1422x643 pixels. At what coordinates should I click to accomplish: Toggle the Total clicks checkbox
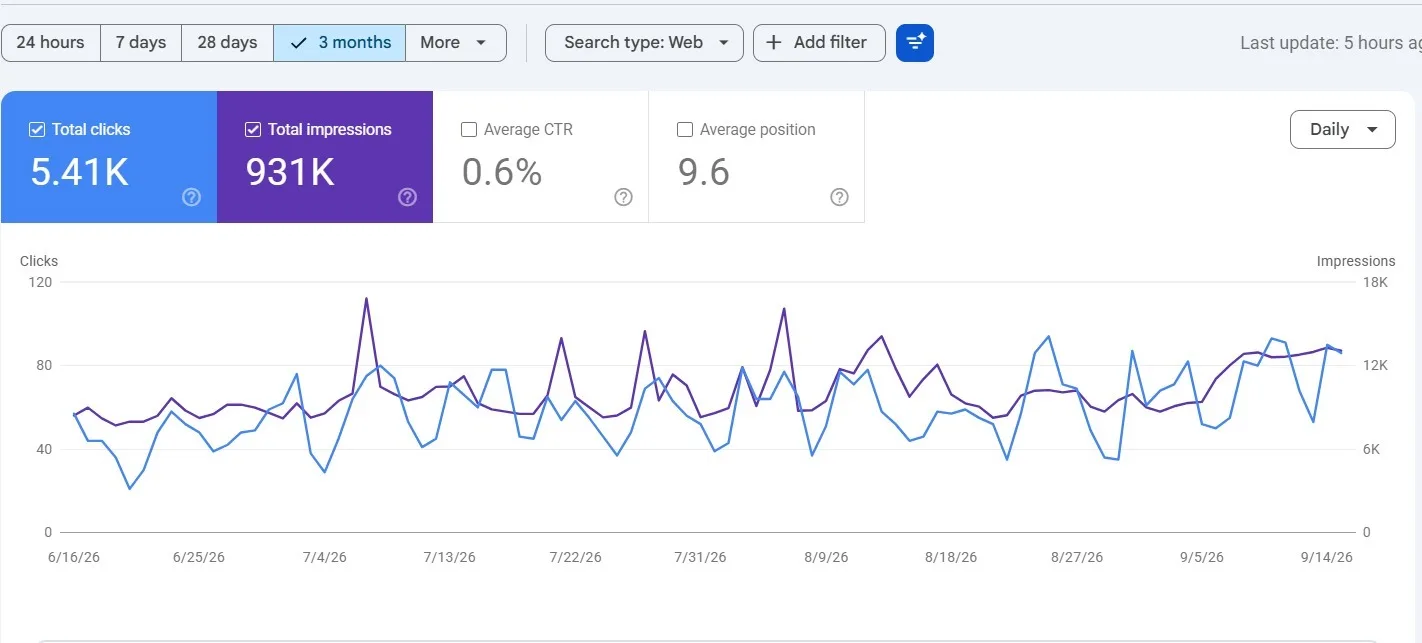click(37, 129)
